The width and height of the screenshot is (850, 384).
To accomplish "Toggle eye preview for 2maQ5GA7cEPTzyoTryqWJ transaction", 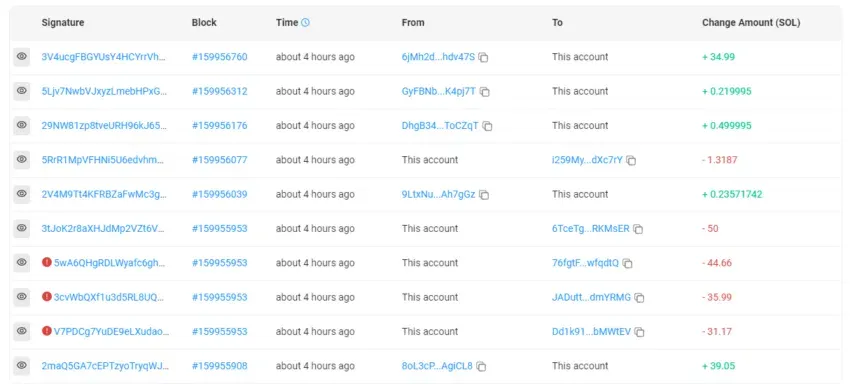I will click(x=22, y=366).
